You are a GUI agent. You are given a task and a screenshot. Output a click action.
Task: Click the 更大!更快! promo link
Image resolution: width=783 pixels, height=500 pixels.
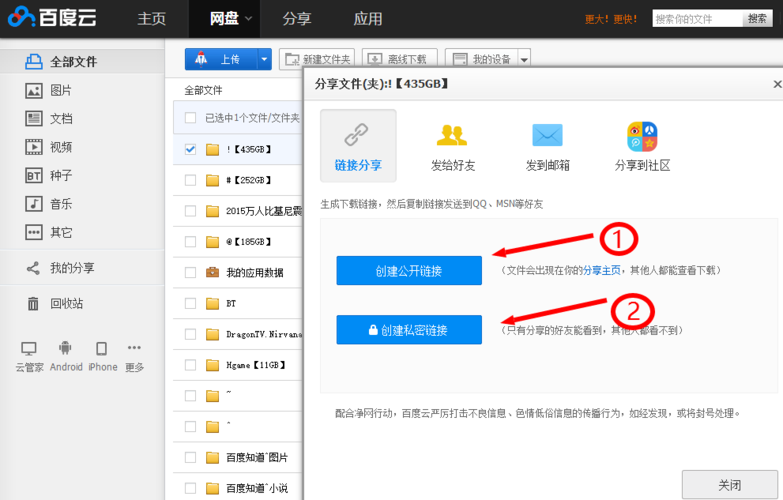pyautogui.click(x=611, y=19)
